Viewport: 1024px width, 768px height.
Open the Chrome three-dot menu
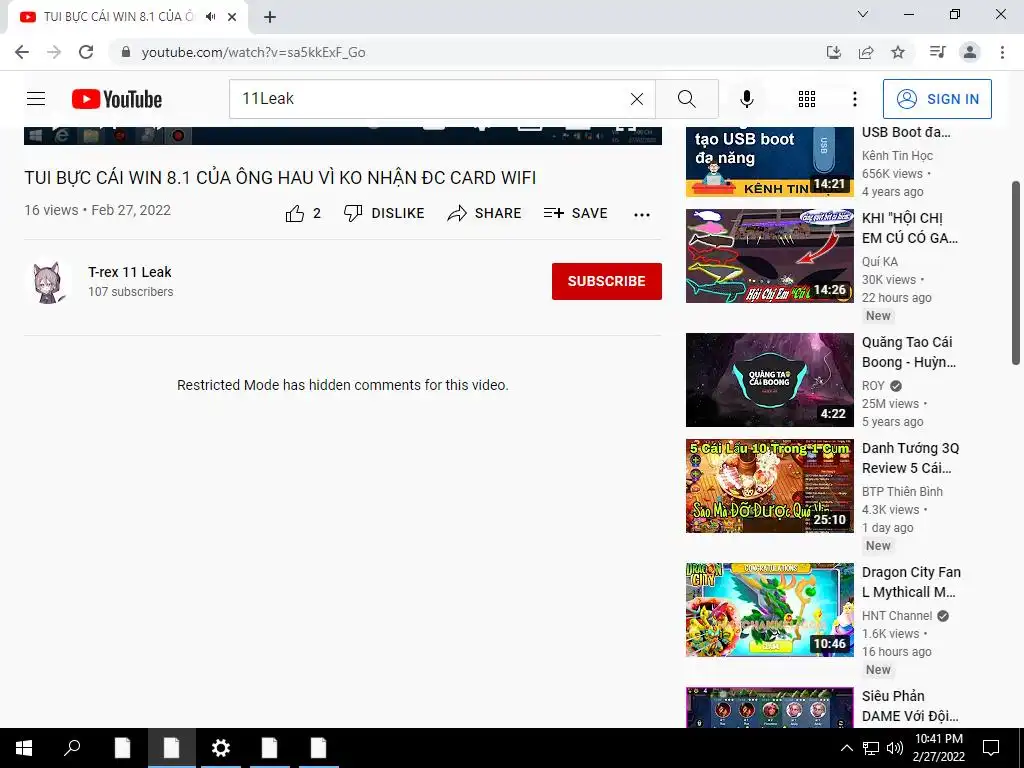click(x=1002, y=52)
